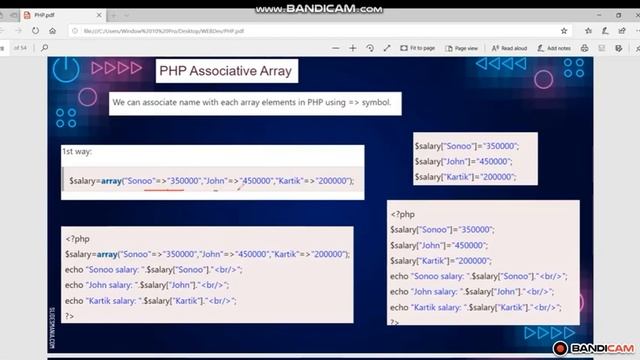Open a new tab with plus button
This screenshot has width=640, height=360.
(114, 16)
